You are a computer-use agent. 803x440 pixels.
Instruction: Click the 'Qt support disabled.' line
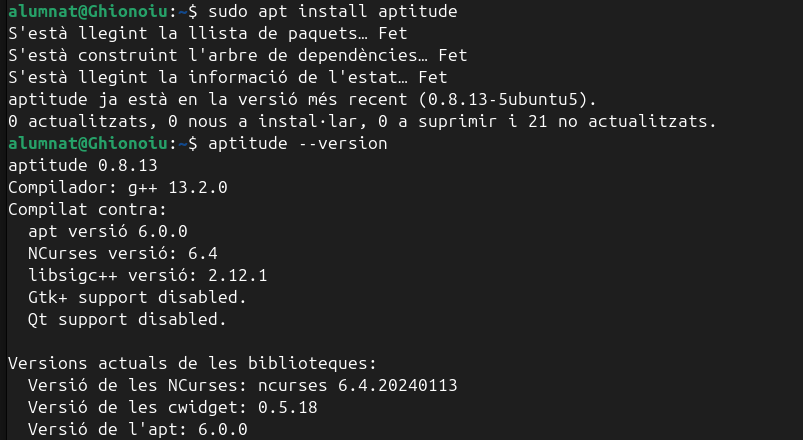click(x=128, y=320)
